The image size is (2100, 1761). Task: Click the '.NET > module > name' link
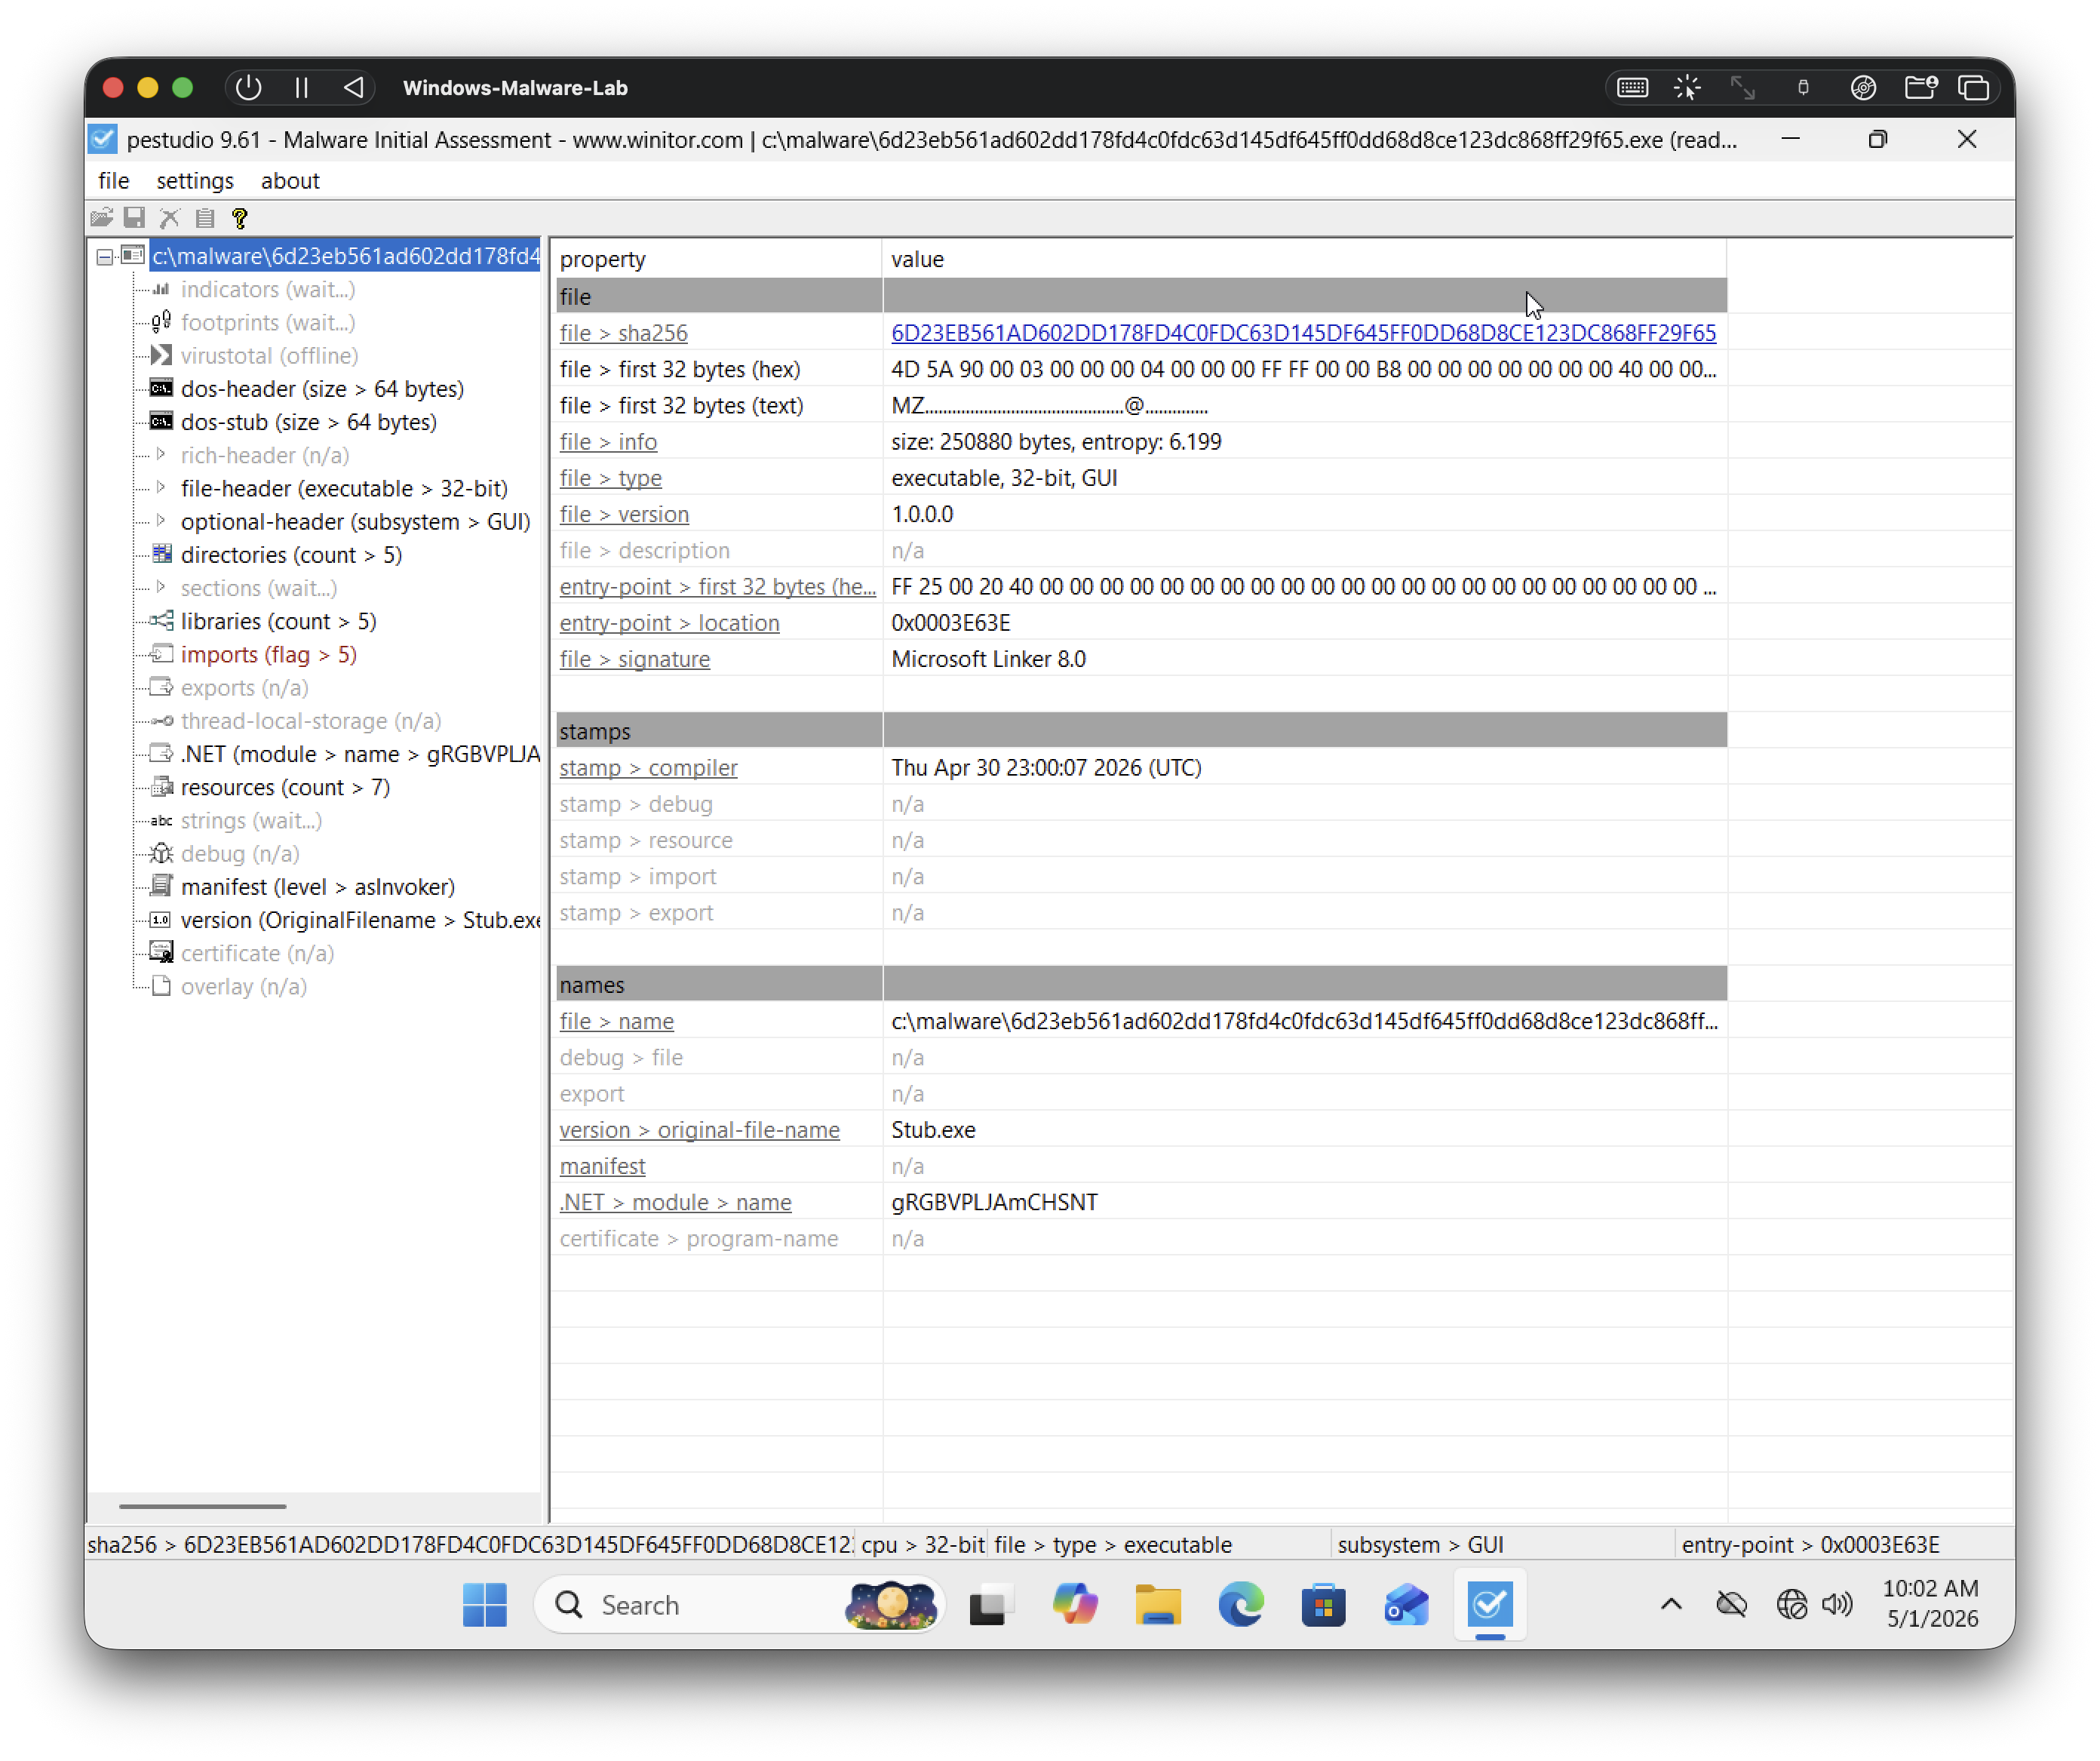(675, 1202)
